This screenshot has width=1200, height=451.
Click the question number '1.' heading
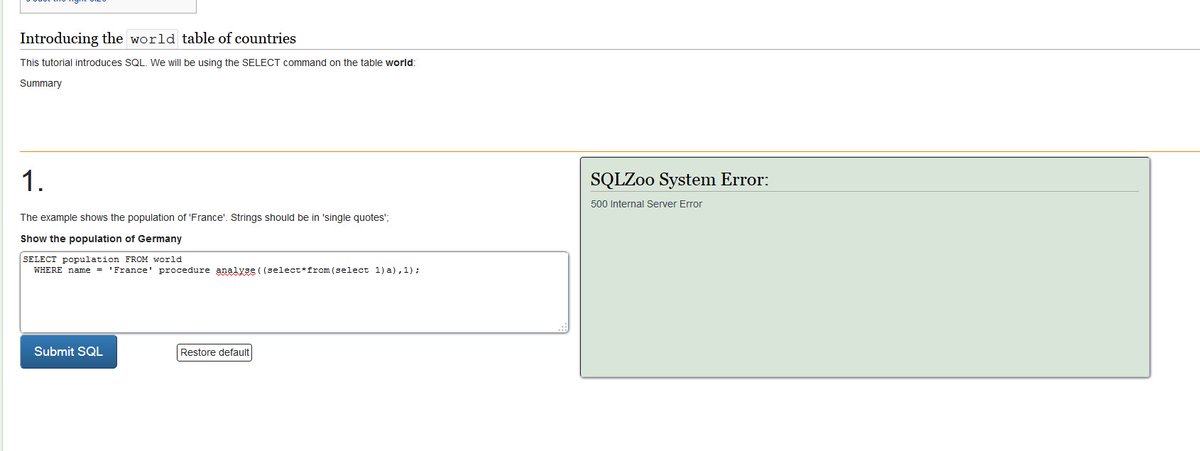click(33, 182)
